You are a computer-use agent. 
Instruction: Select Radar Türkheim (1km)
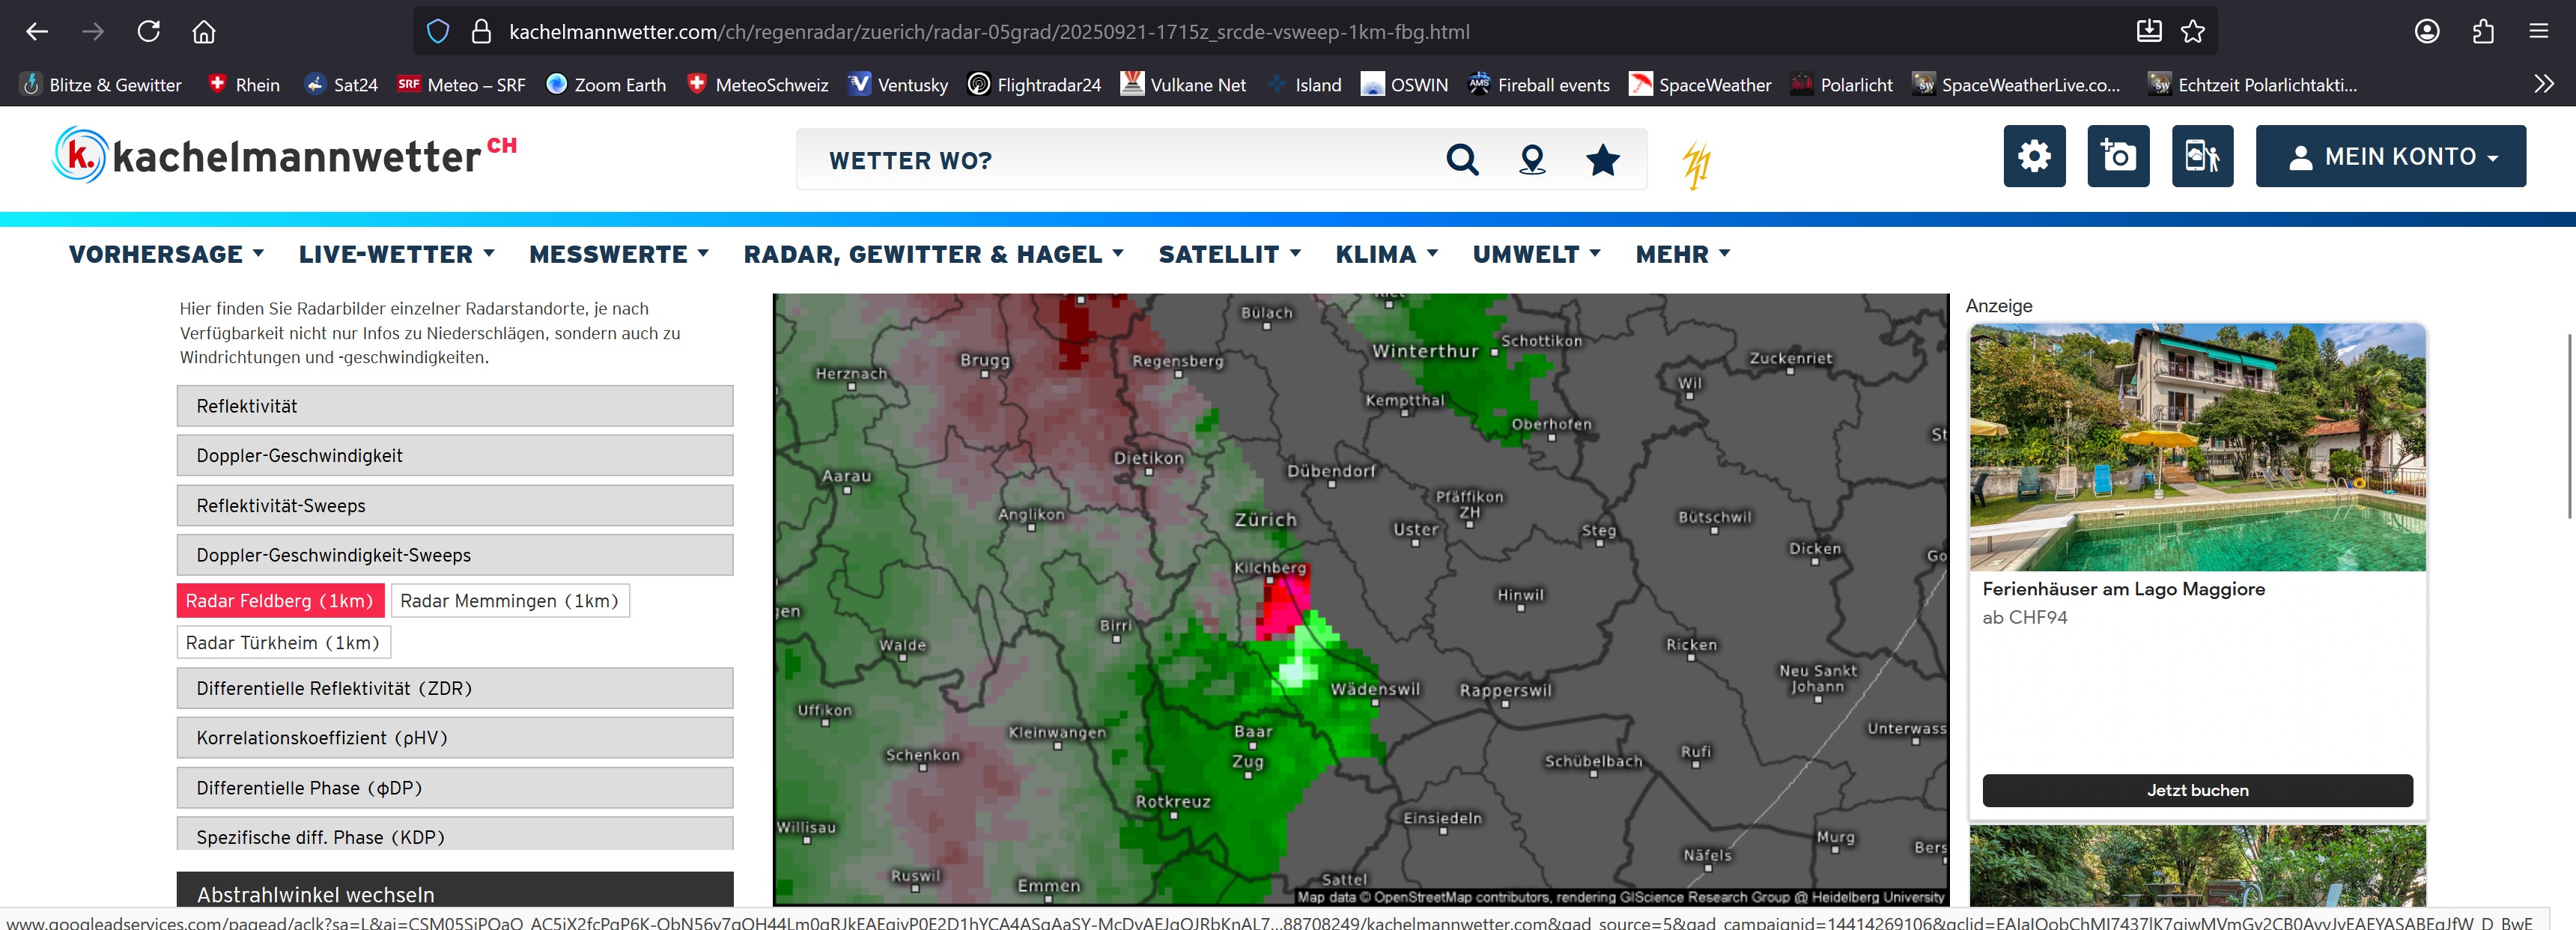pos(283,642)
